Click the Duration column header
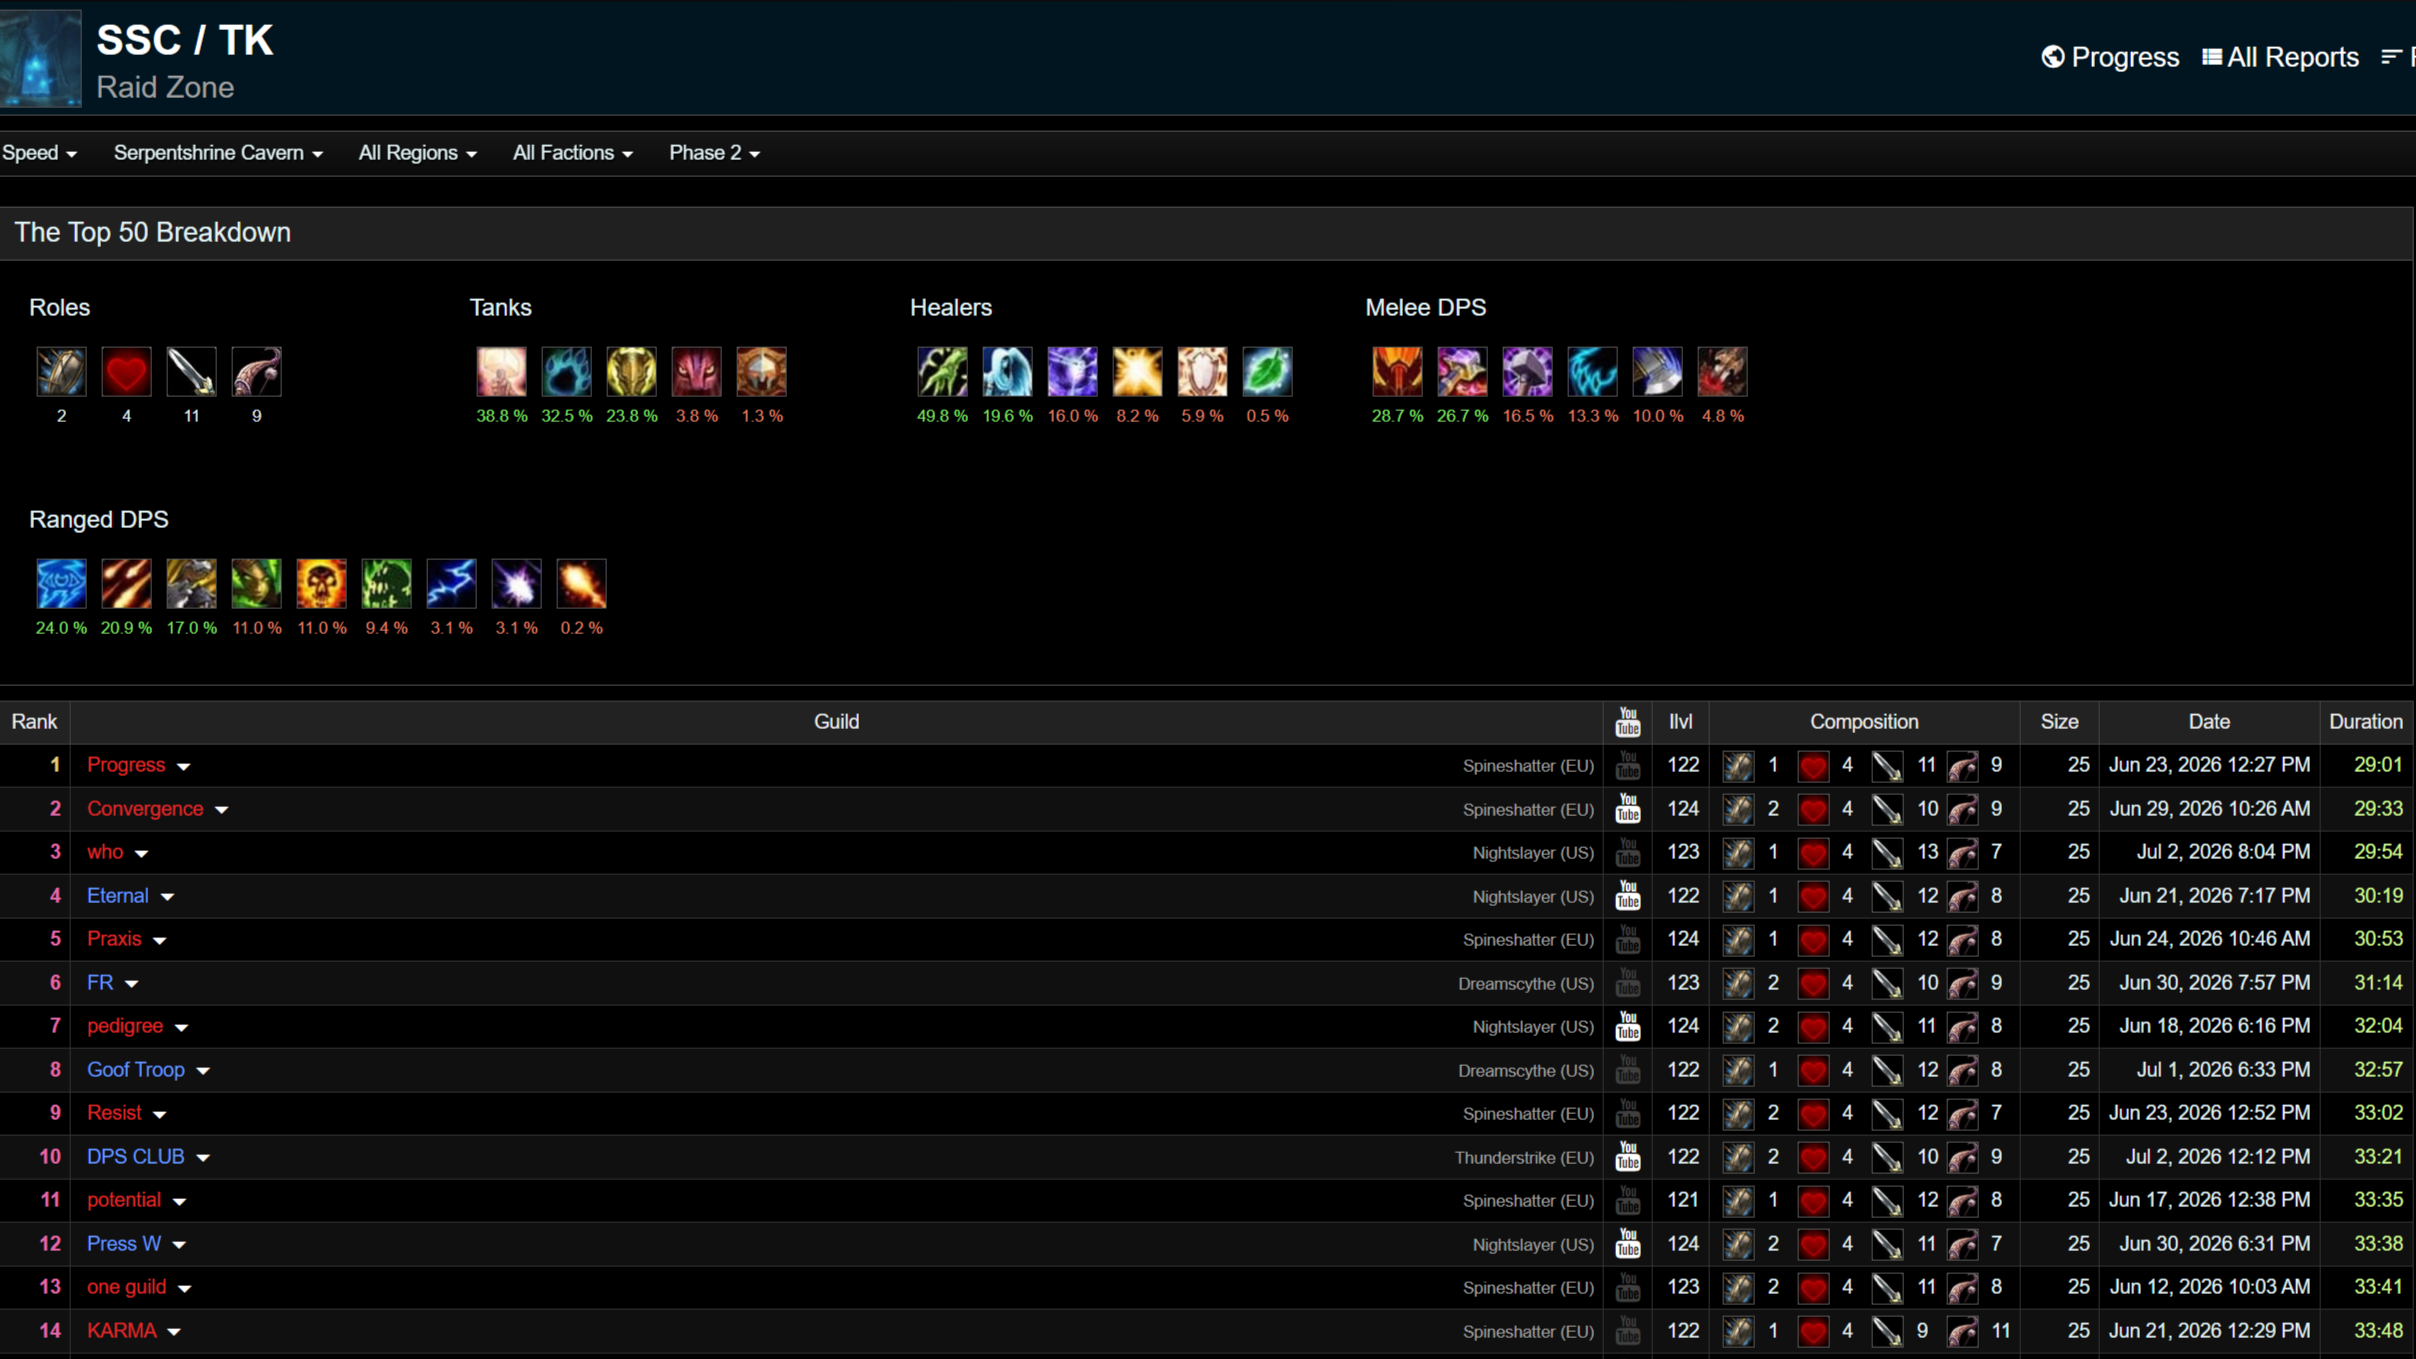The height and width of the screenshot is (1359, 2416). pos(2365,722)
